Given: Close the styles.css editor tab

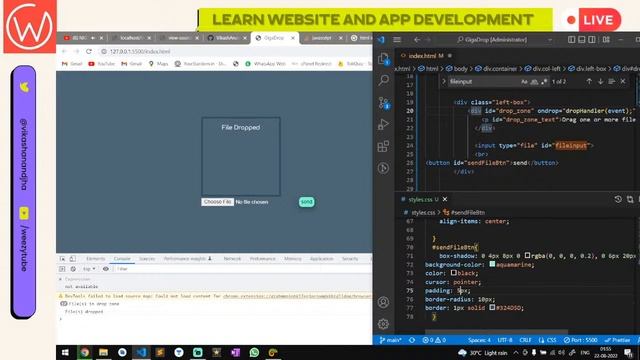Looking at the screenshot, I should click(x=445, y=199).
